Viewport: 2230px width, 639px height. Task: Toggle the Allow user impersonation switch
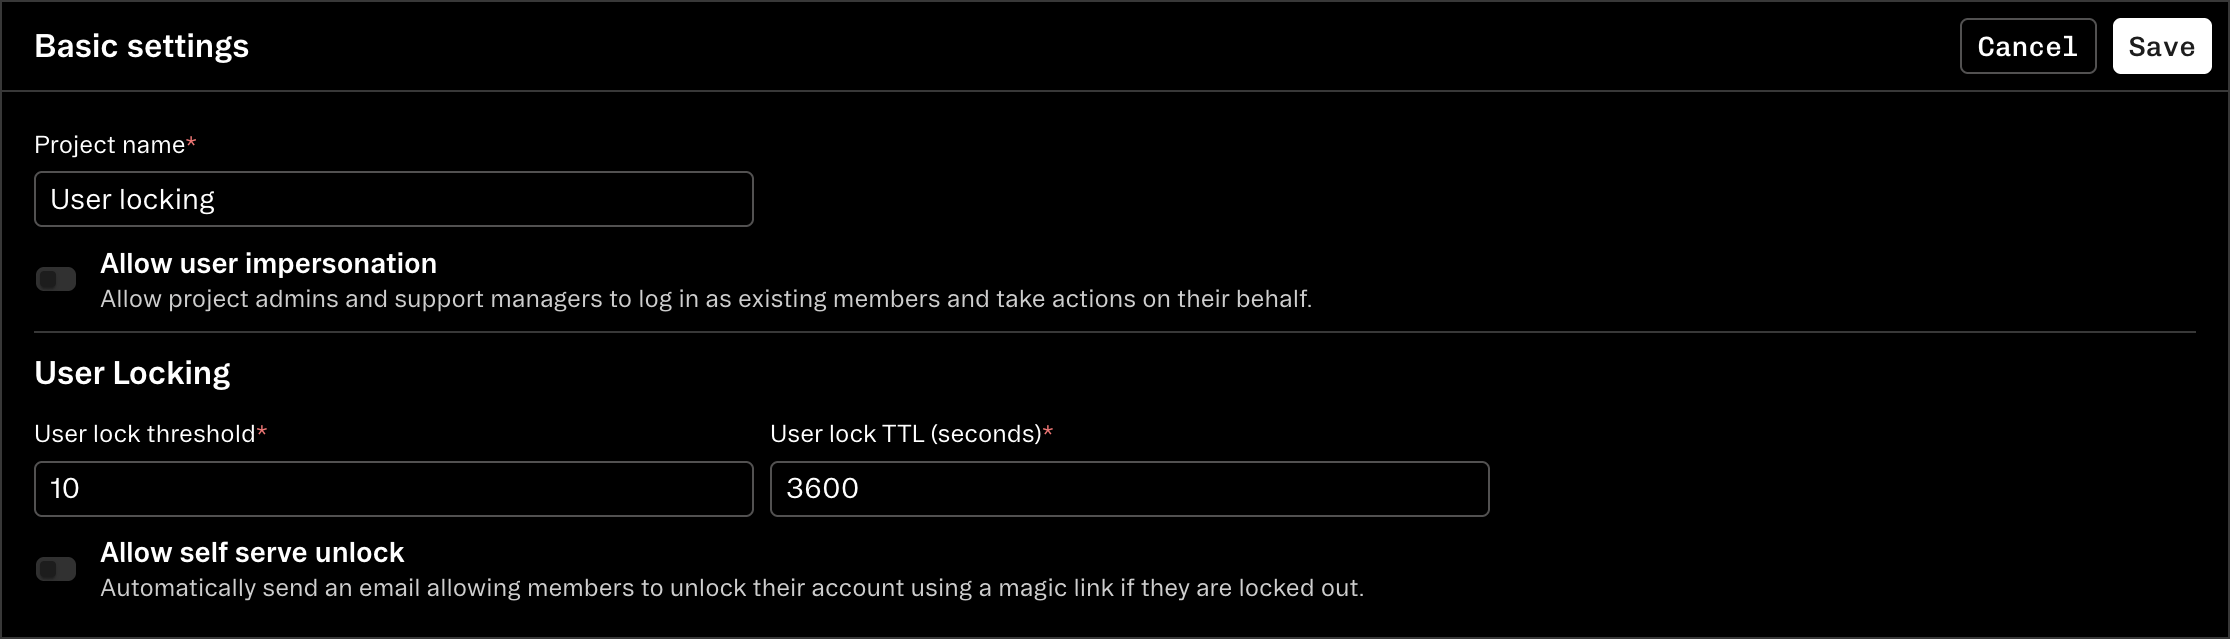(x=56, y=279)
